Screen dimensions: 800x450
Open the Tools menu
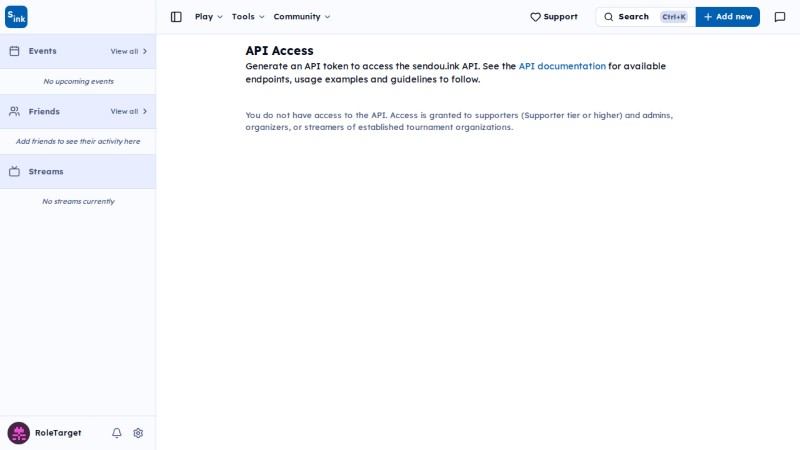(248, 17)
